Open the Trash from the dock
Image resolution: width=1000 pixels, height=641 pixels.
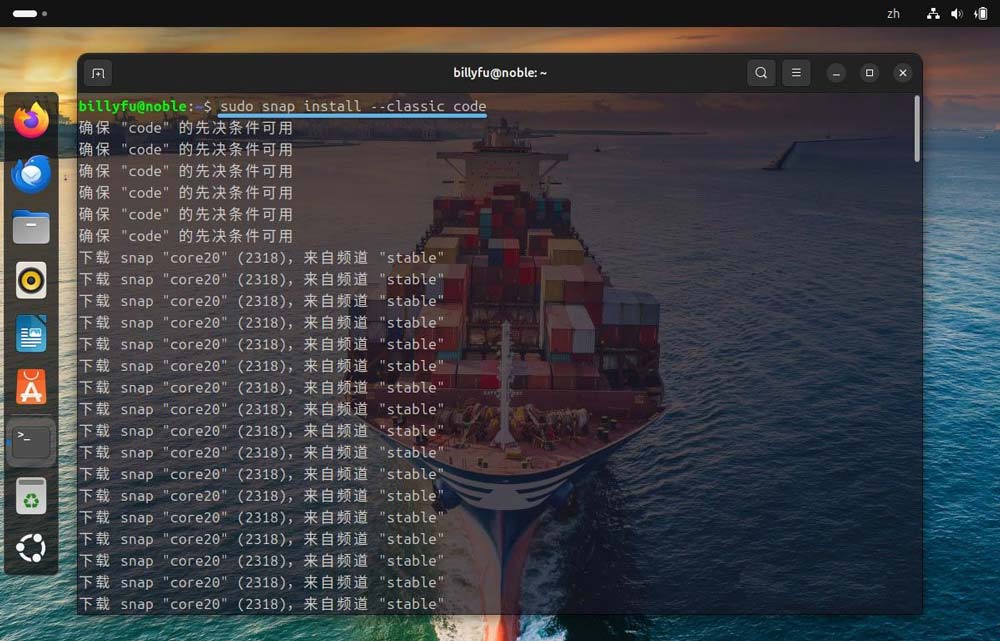tap(31, 496)
